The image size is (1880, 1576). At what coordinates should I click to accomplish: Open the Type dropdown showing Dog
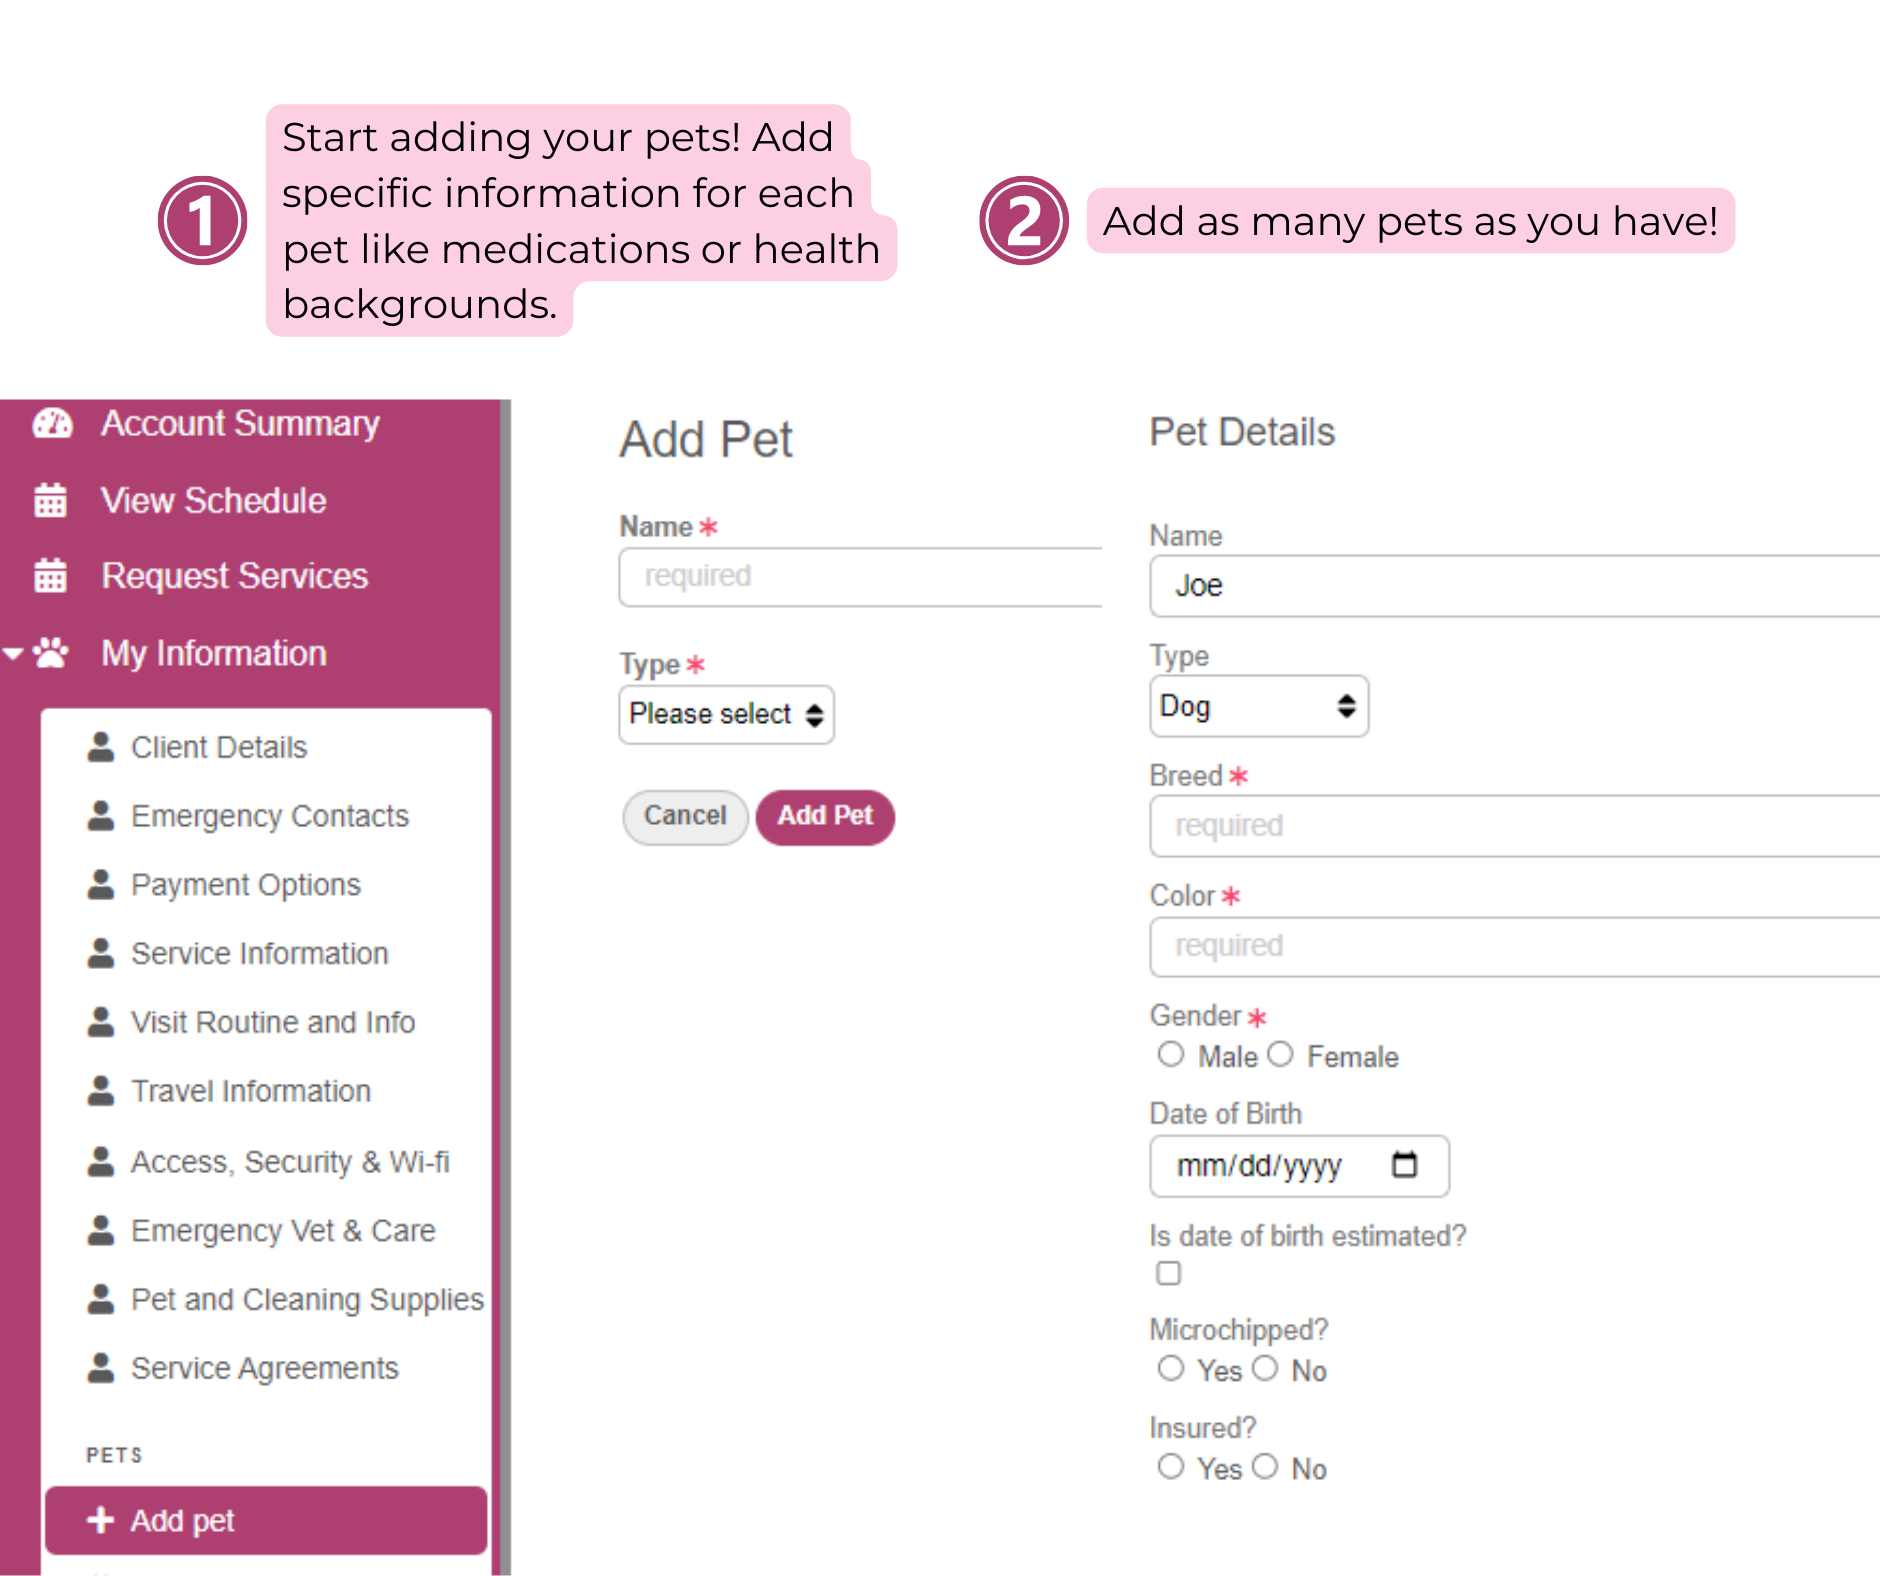tap(1258, 707)
